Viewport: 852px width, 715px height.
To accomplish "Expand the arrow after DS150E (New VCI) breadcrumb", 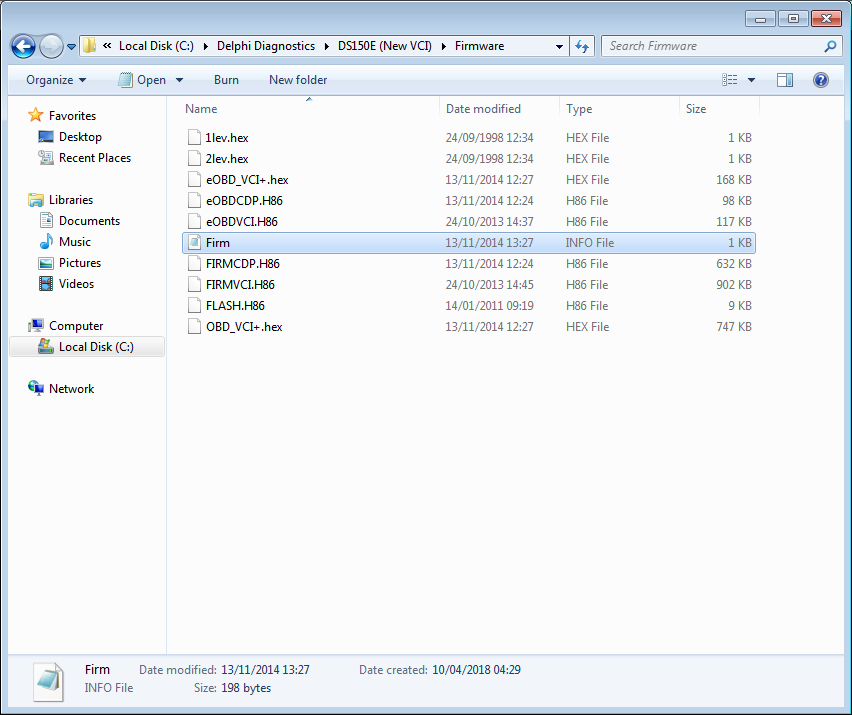I will click(443, 47).
